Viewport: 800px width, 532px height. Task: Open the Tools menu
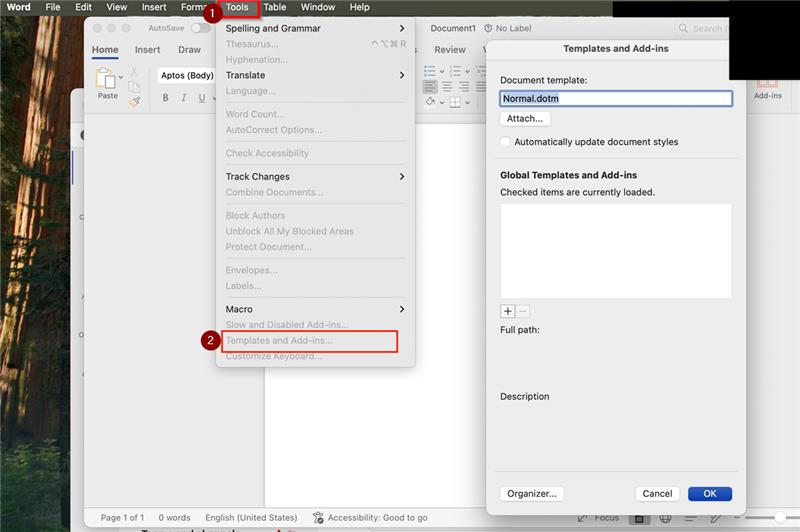(237, 8)
